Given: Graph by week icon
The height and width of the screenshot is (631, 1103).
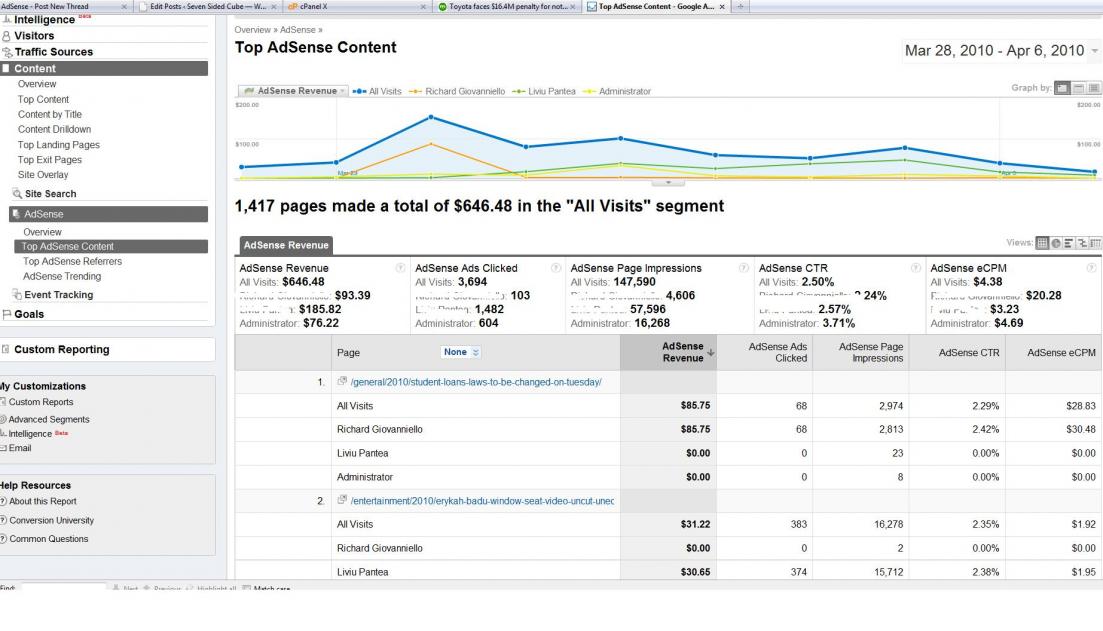Looking at the screenshot, I should 1078,88.
